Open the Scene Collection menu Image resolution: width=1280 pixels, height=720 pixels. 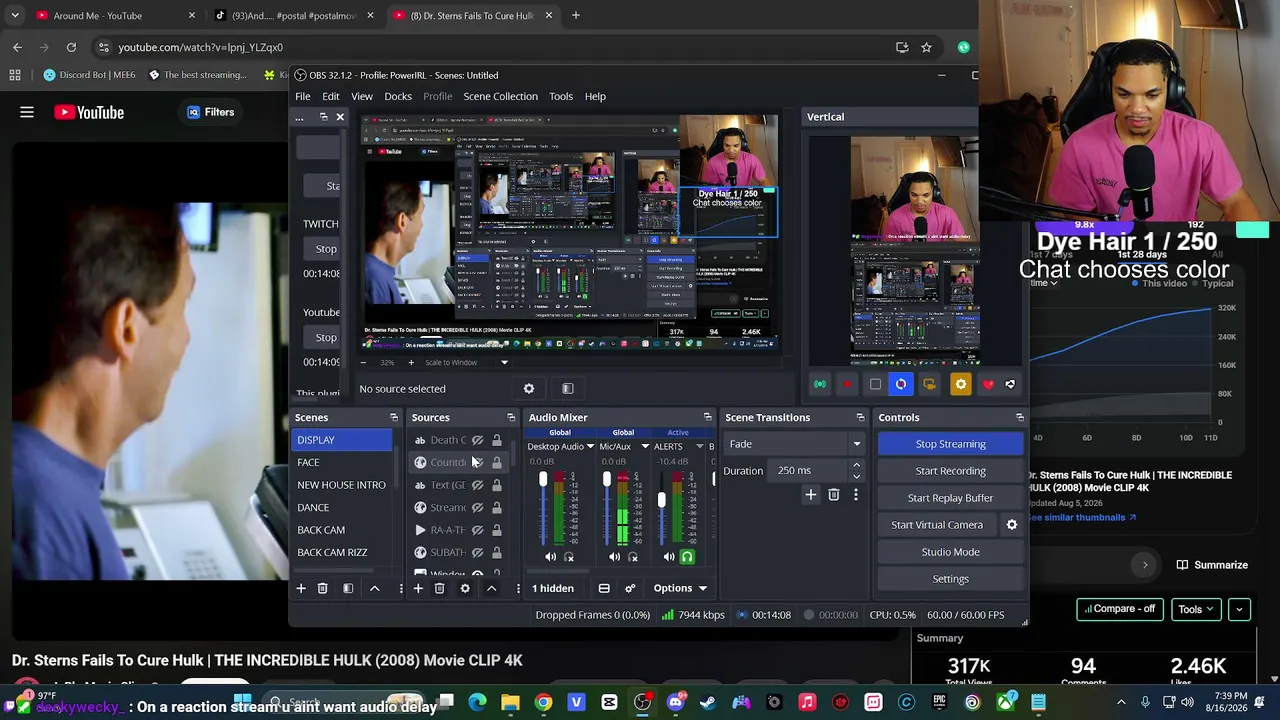coord(500,96)
